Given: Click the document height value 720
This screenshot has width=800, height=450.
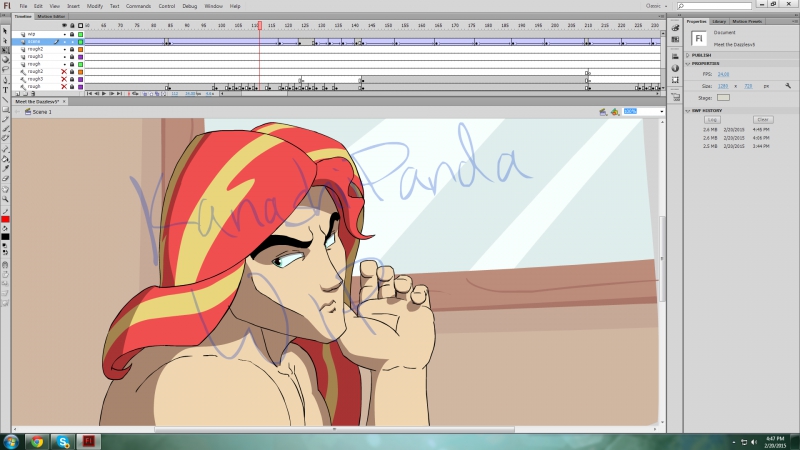Looking at the screenshot, I should tap(748, 86).
